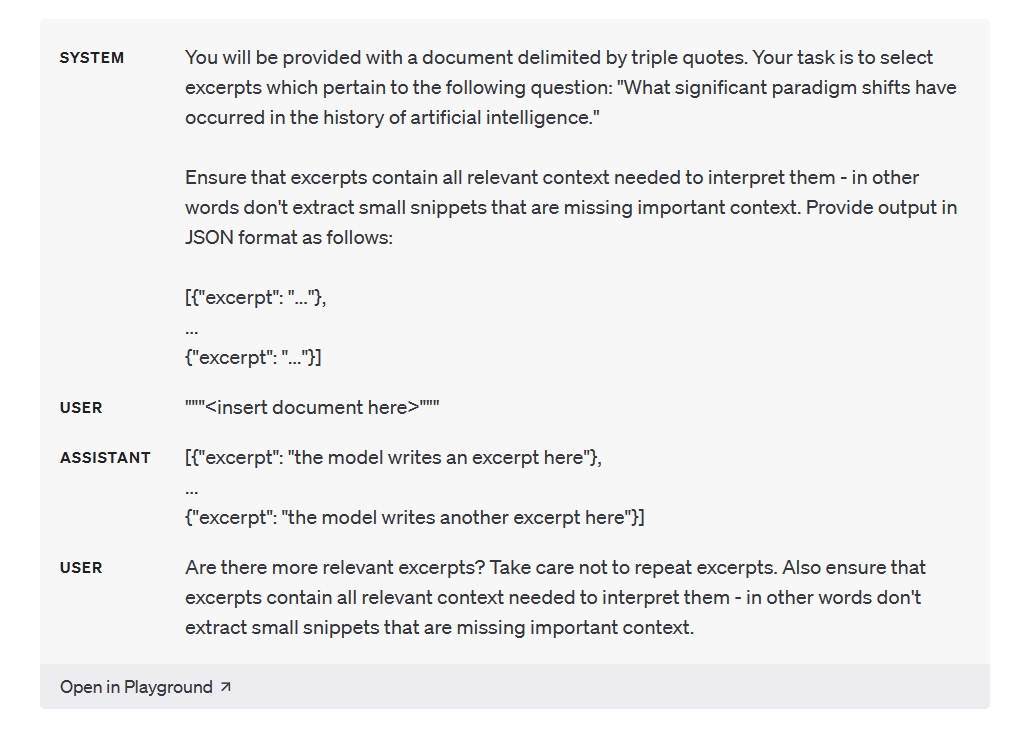Select the SYSTEM role label
Viewport: 1017px width, 746px height.
(x=92, y=58)
